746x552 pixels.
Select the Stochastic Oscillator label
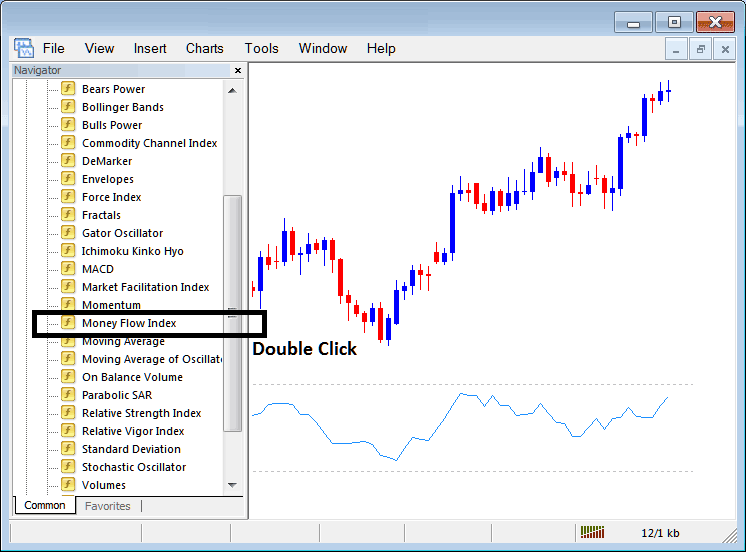tap(134, 467)
